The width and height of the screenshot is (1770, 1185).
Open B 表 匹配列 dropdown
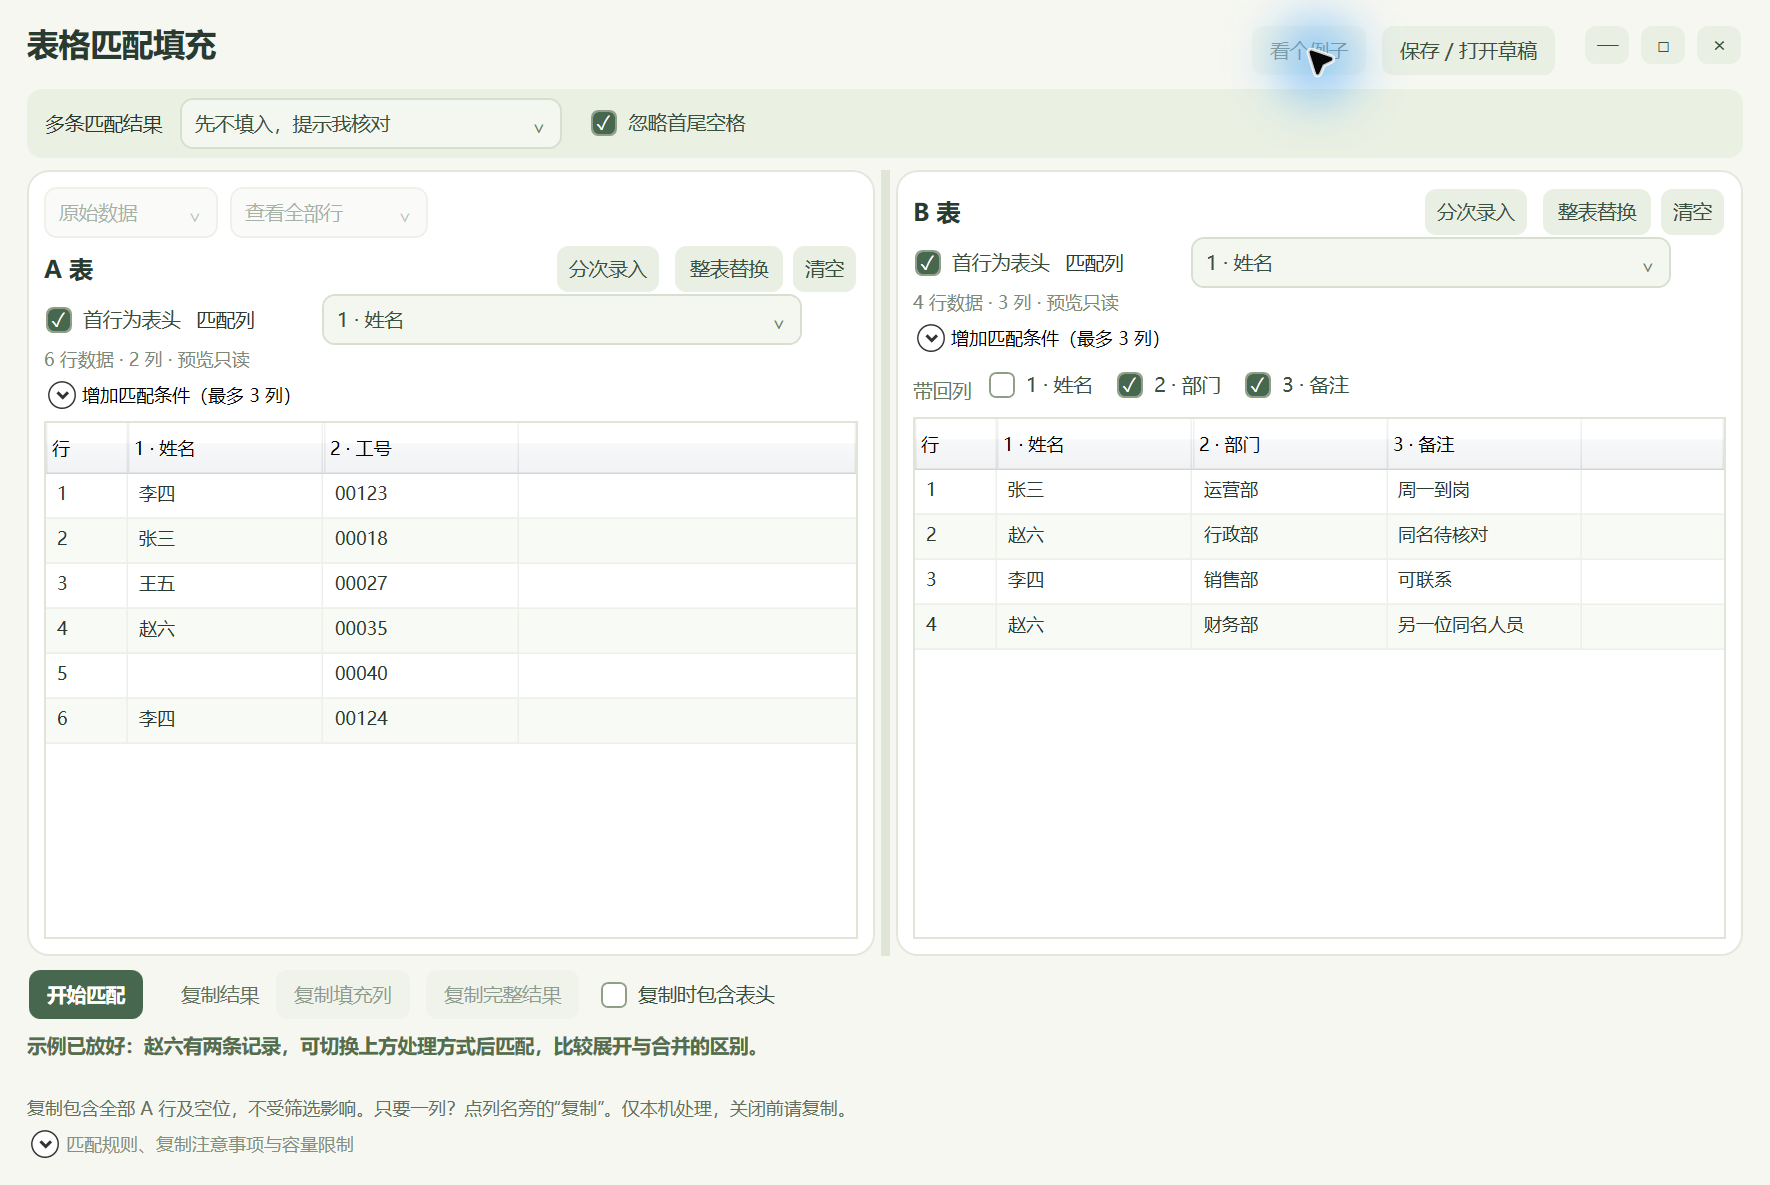(1430, 263)
